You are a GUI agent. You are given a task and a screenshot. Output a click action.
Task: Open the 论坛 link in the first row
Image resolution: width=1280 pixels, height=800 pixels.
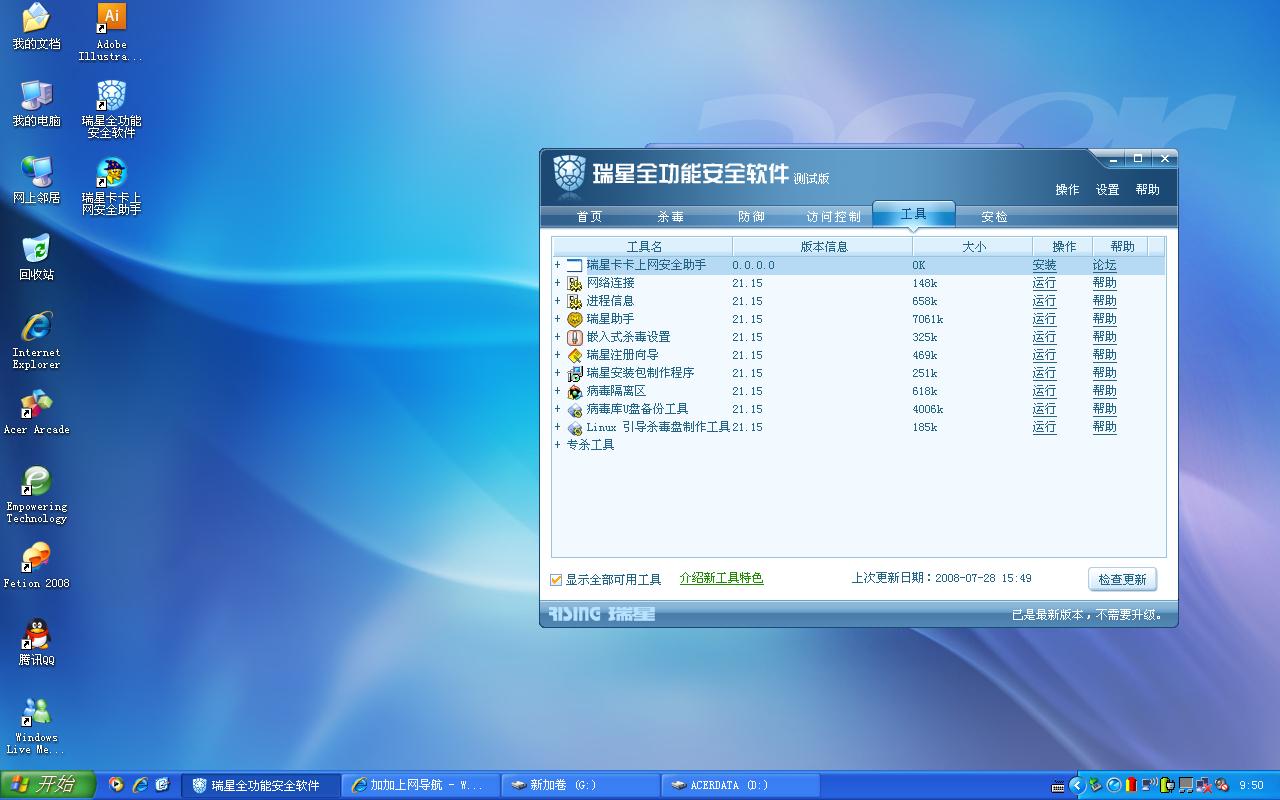[x=1104, y=265]
